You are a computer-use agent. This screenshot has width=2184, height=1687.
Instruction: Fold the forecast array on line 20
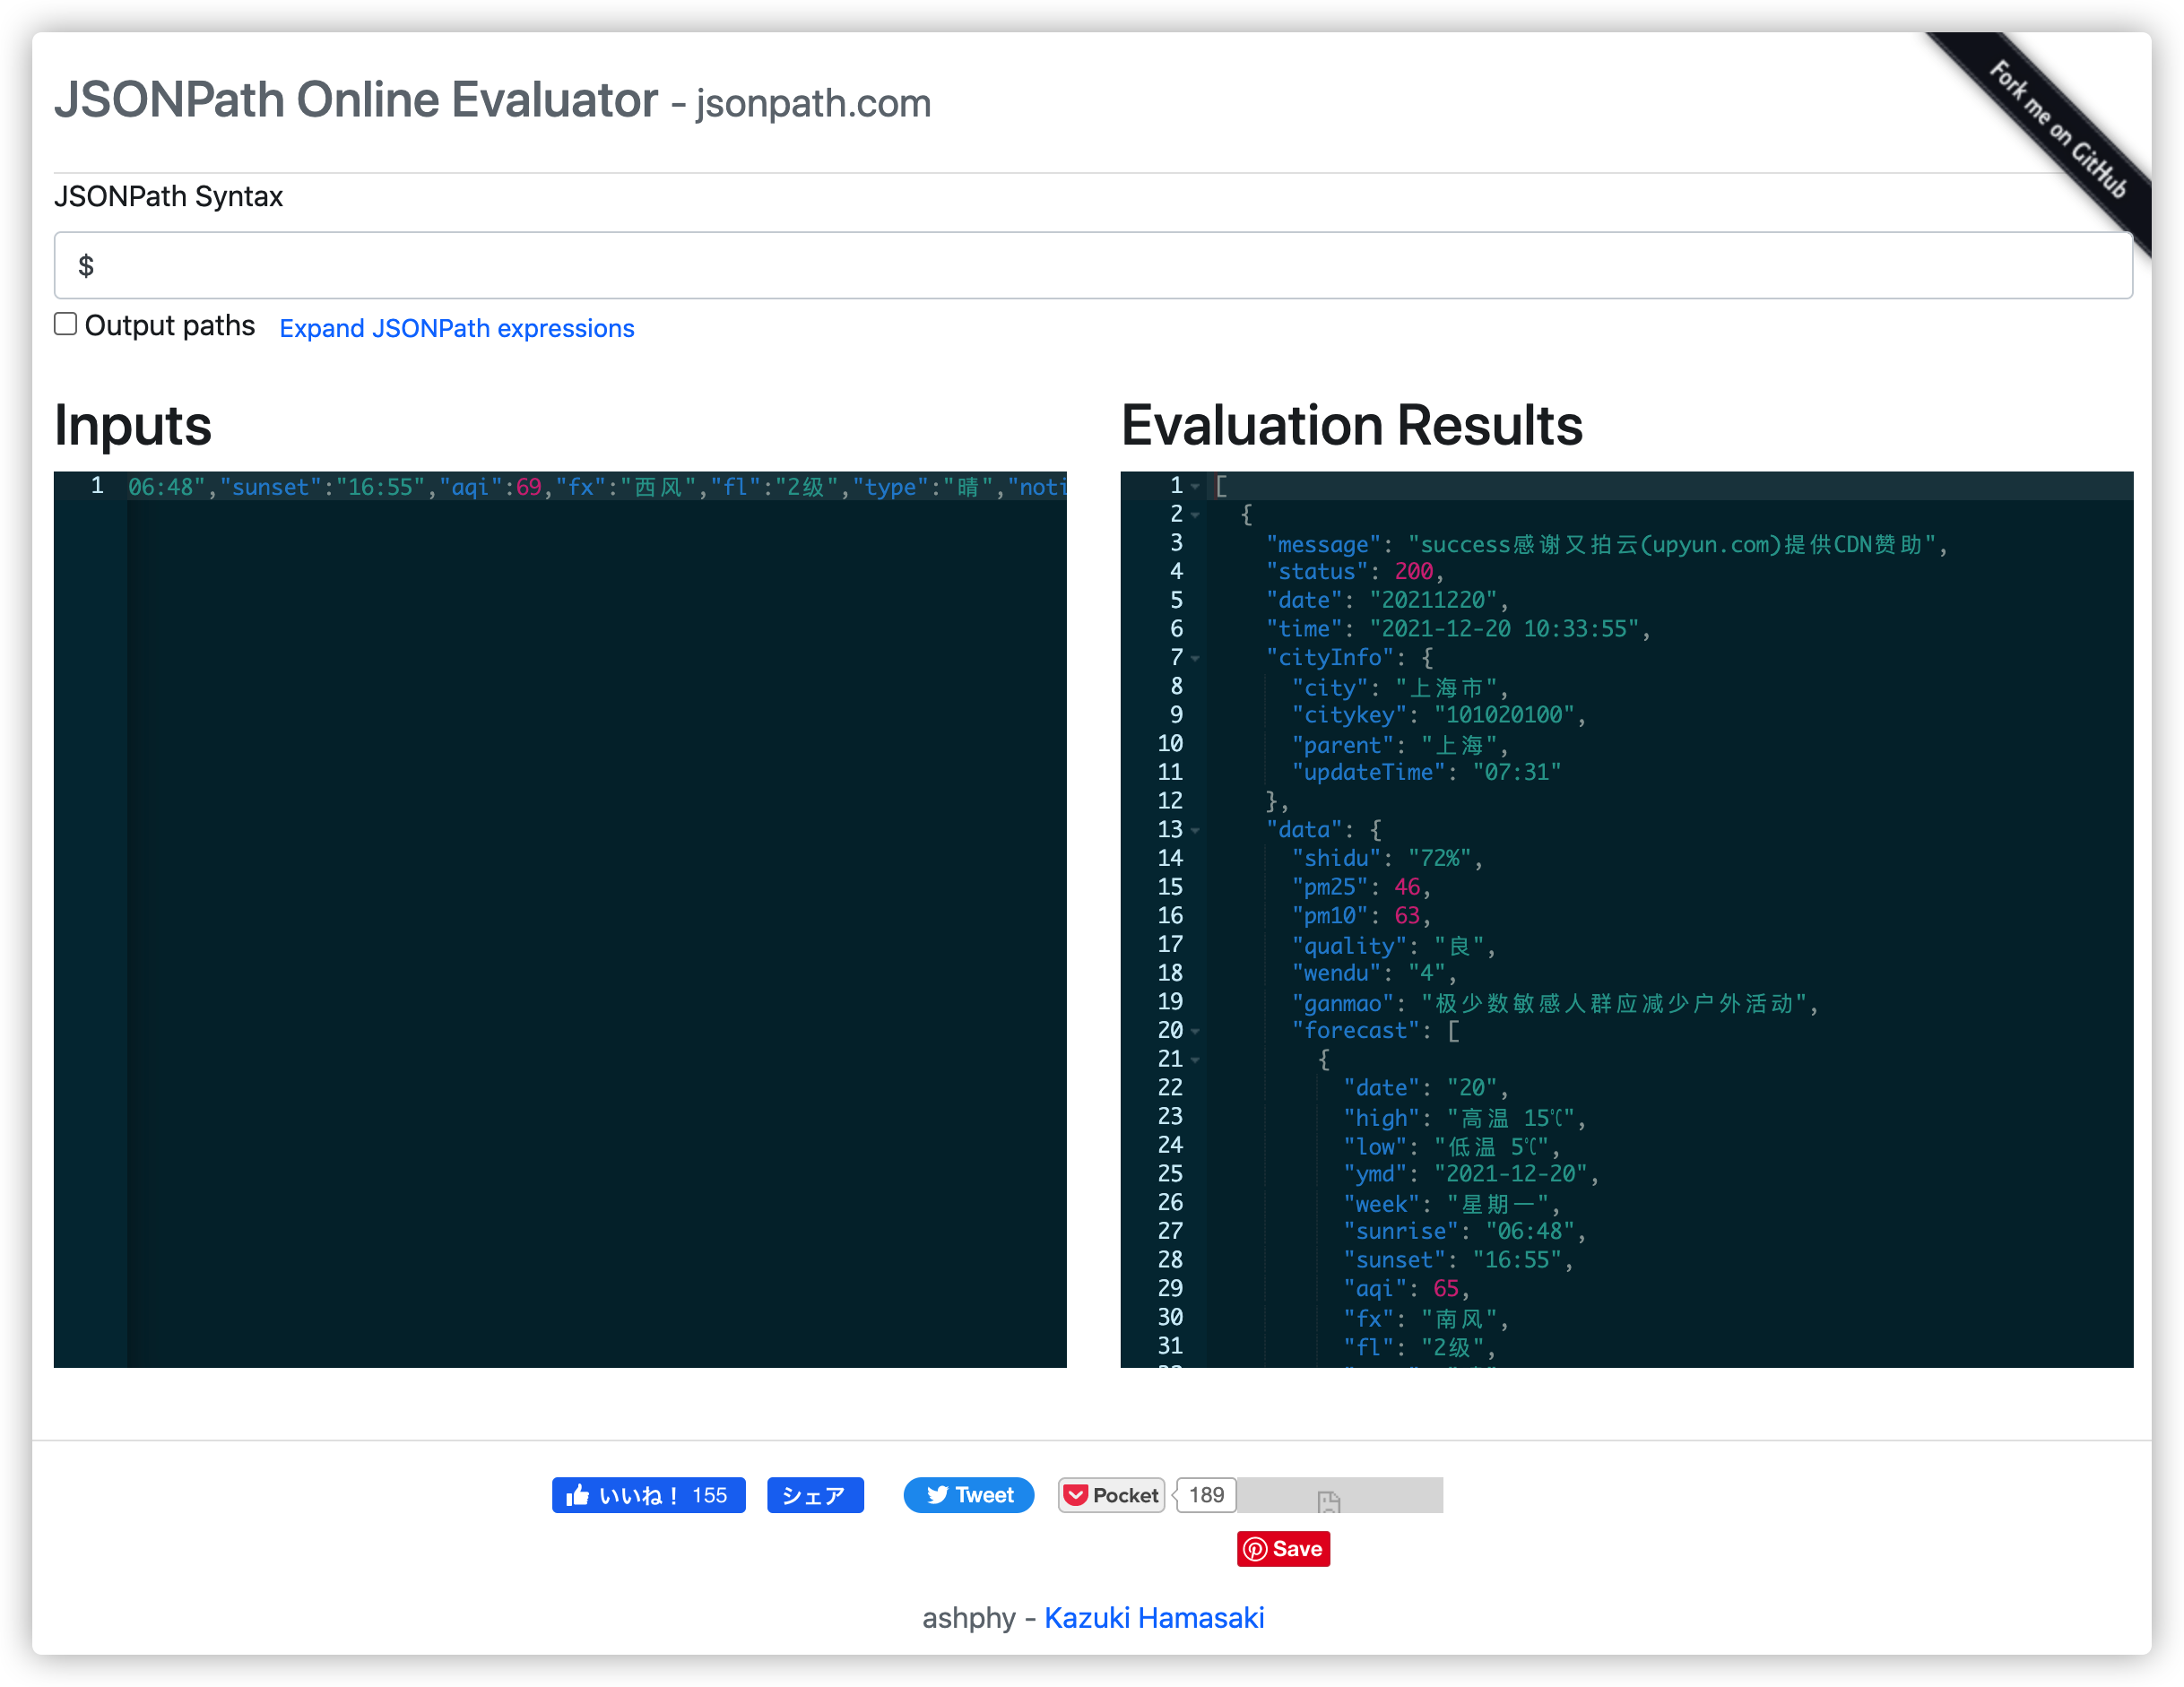click(x=1195, y=1031)
